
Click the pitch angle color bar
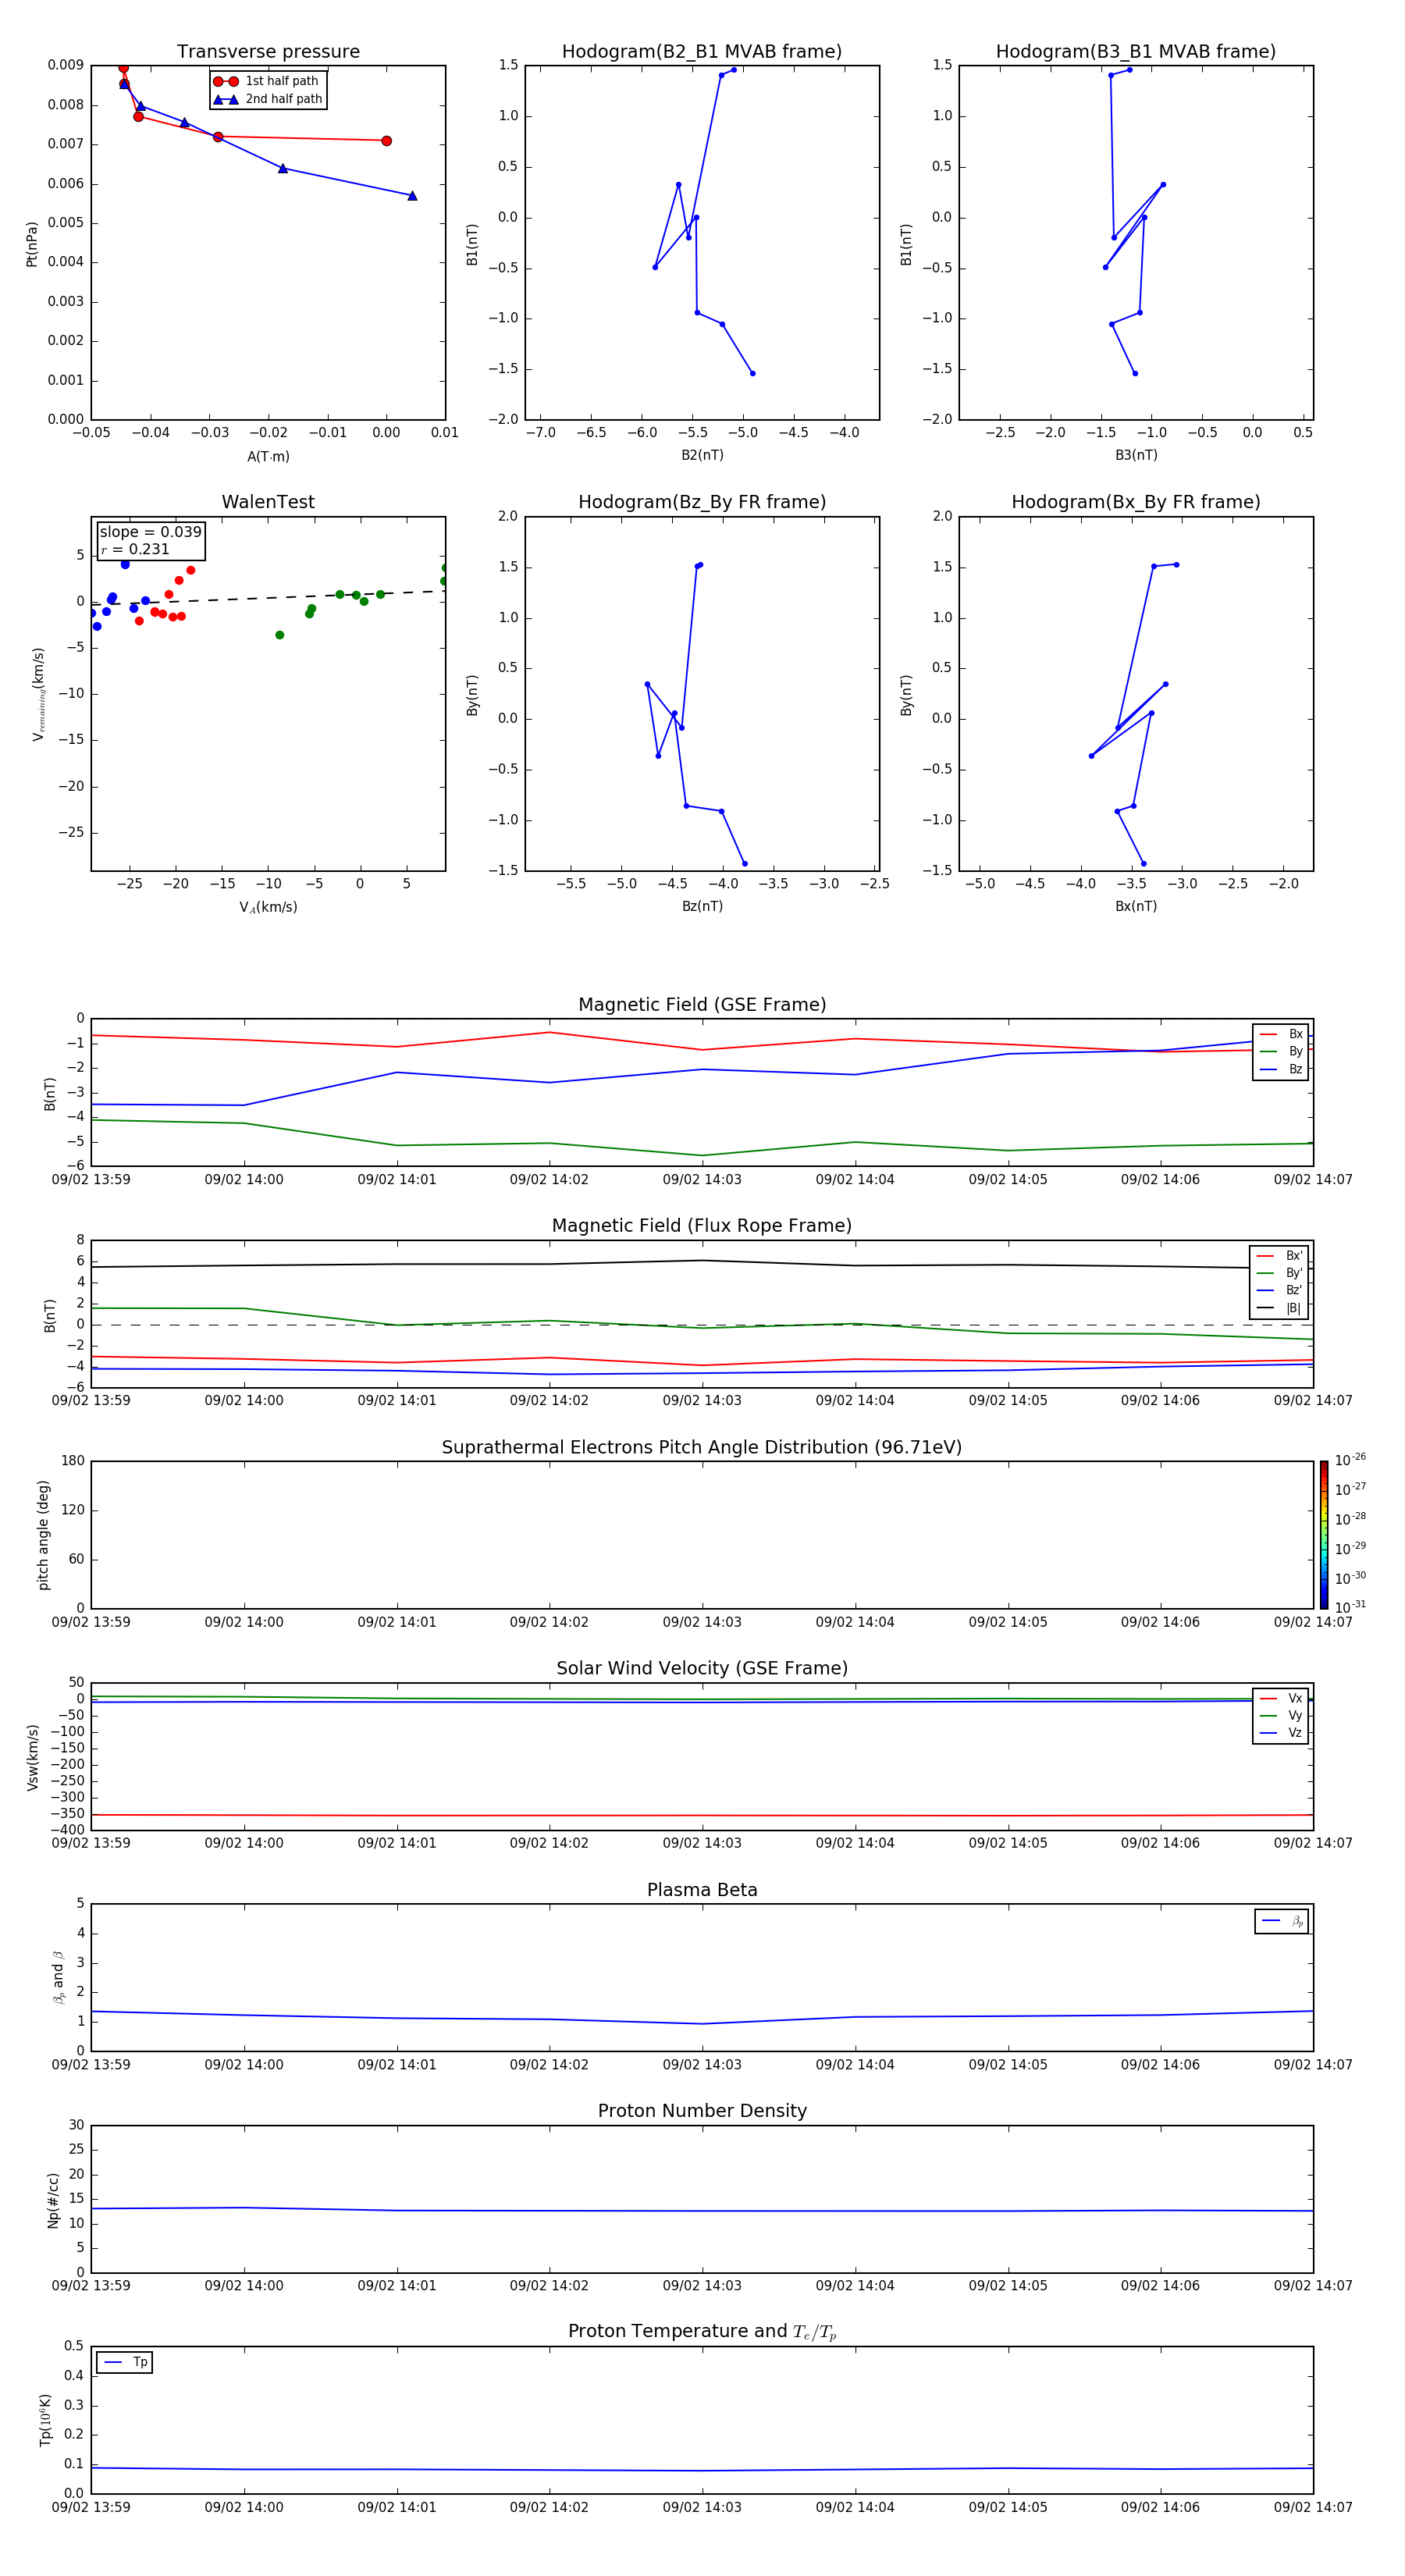click(1324, 1535)
